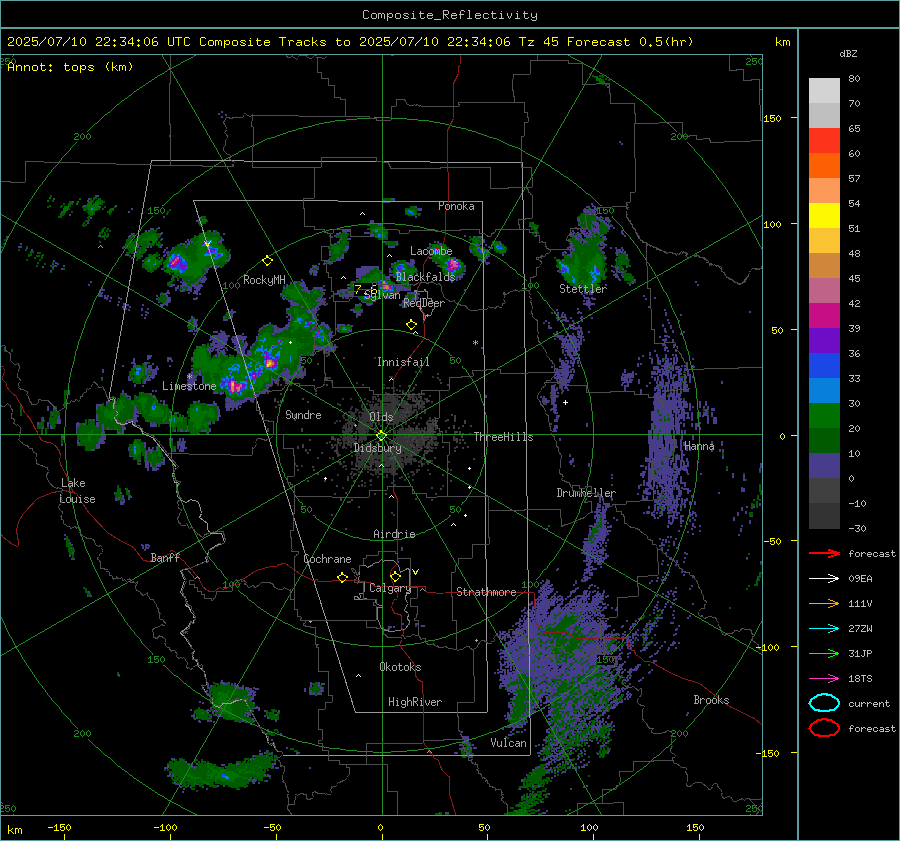900x841 pixels.
Task: Select the Lake Louise label
Action: pyautogui.click(x=77, y=491)
